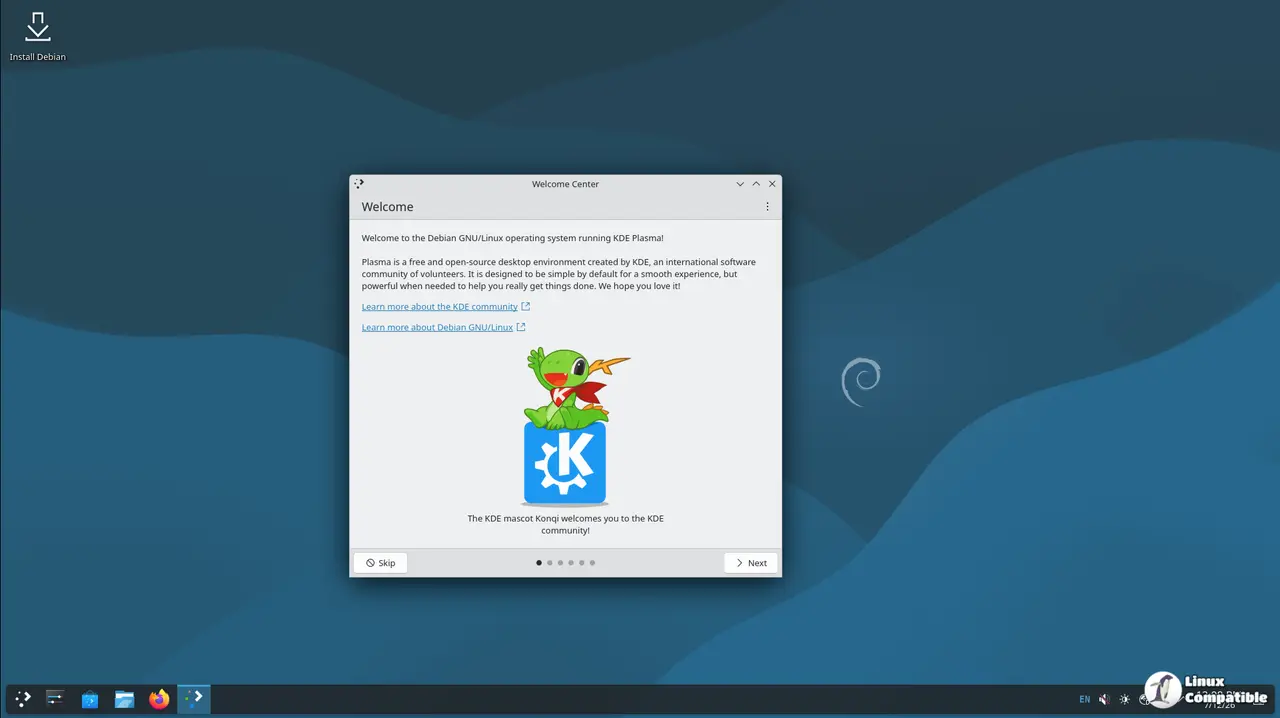Switch the EN keyboard layout indicator

1085,700
